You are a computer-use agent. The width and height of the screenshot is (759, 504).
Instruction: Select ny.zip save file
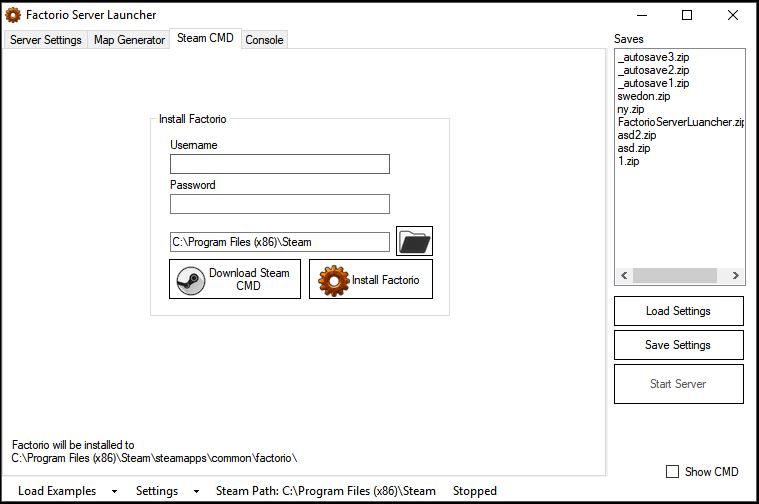click(631, 109)
